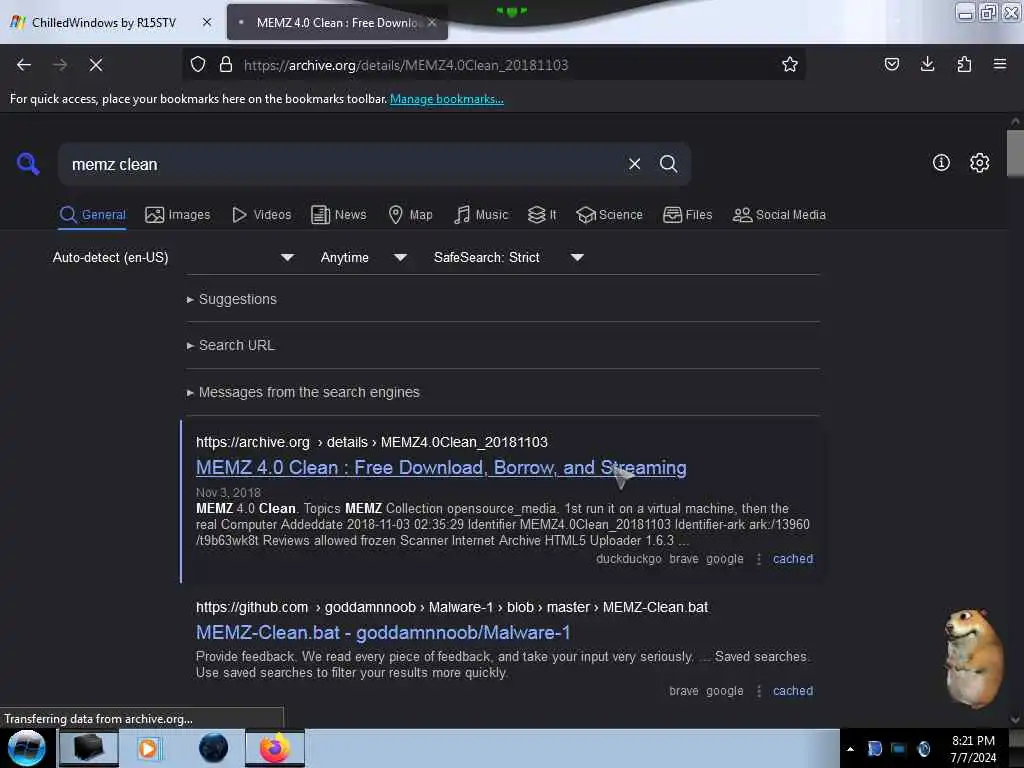This screenshot has height=768, width=1024.
Task: Click the tray power clock icon
Action: [923, 749]
